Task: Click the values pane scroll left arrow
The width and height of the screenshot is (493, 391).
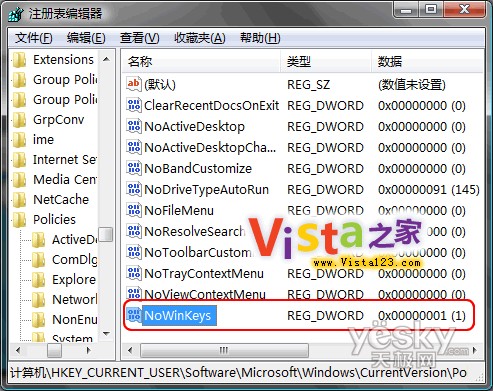Action: click(130, 350)
